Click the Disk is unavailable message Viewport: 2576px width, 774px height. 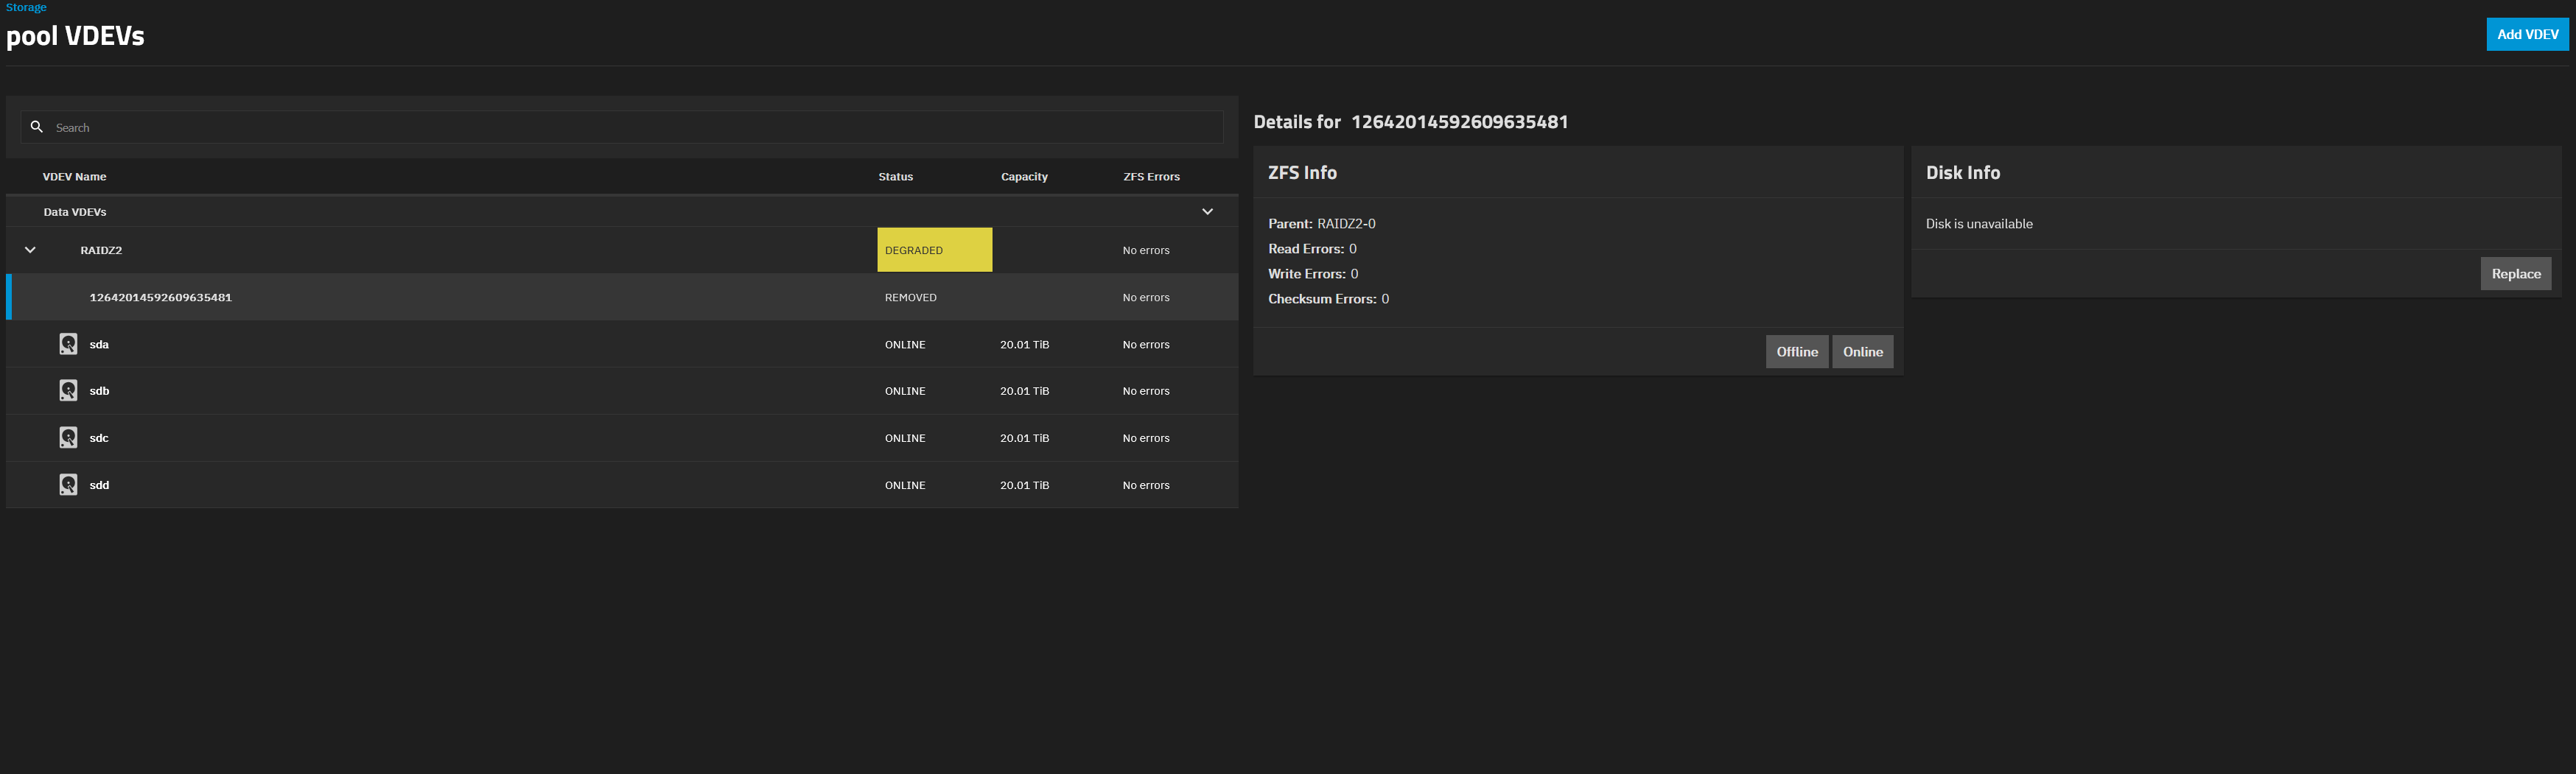click(x=1979, y=224)
